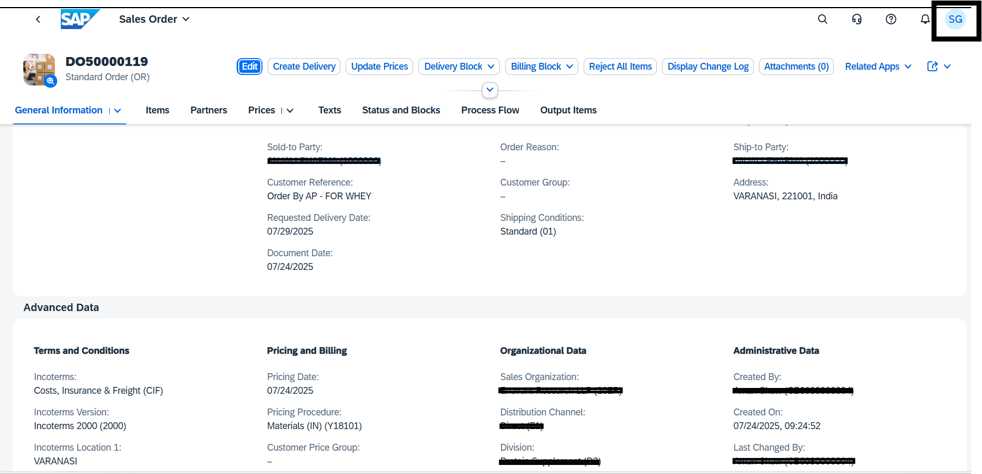Click the order product image thumbnail
Image resolution: width=982 pixels, height=474 pixels.
[39, 69]
